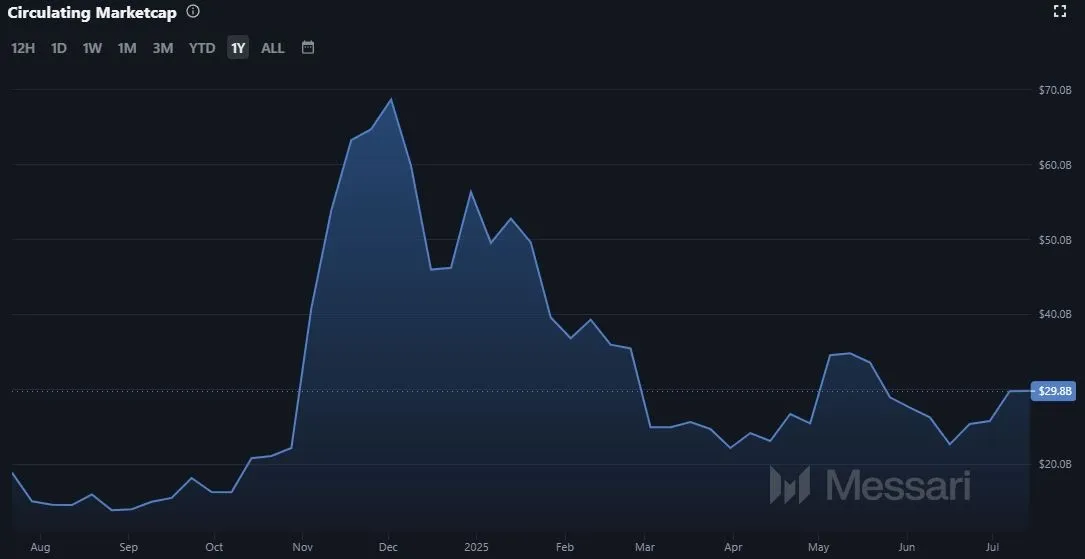Image resolution: width=1085 pixels, height=559 pixels.
Task: Select the 1Y time range
Action: pos(238,48)
